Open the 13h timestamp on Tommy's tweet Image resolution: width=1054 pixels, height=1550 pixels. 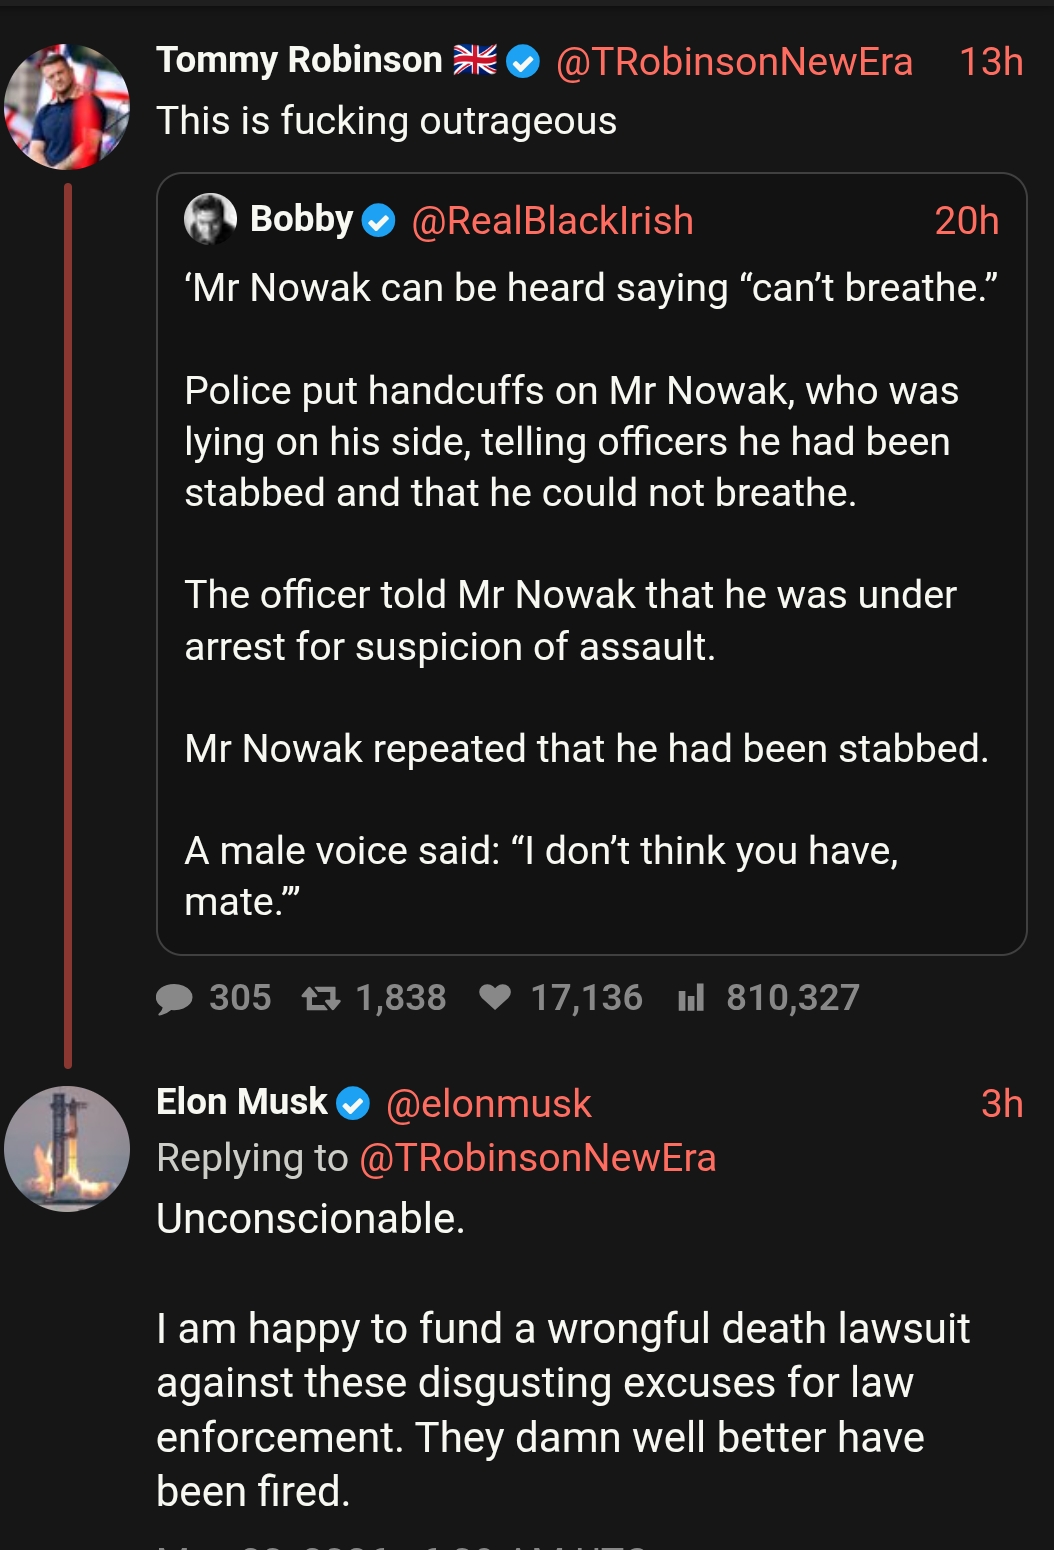click(x=991, y=62)
